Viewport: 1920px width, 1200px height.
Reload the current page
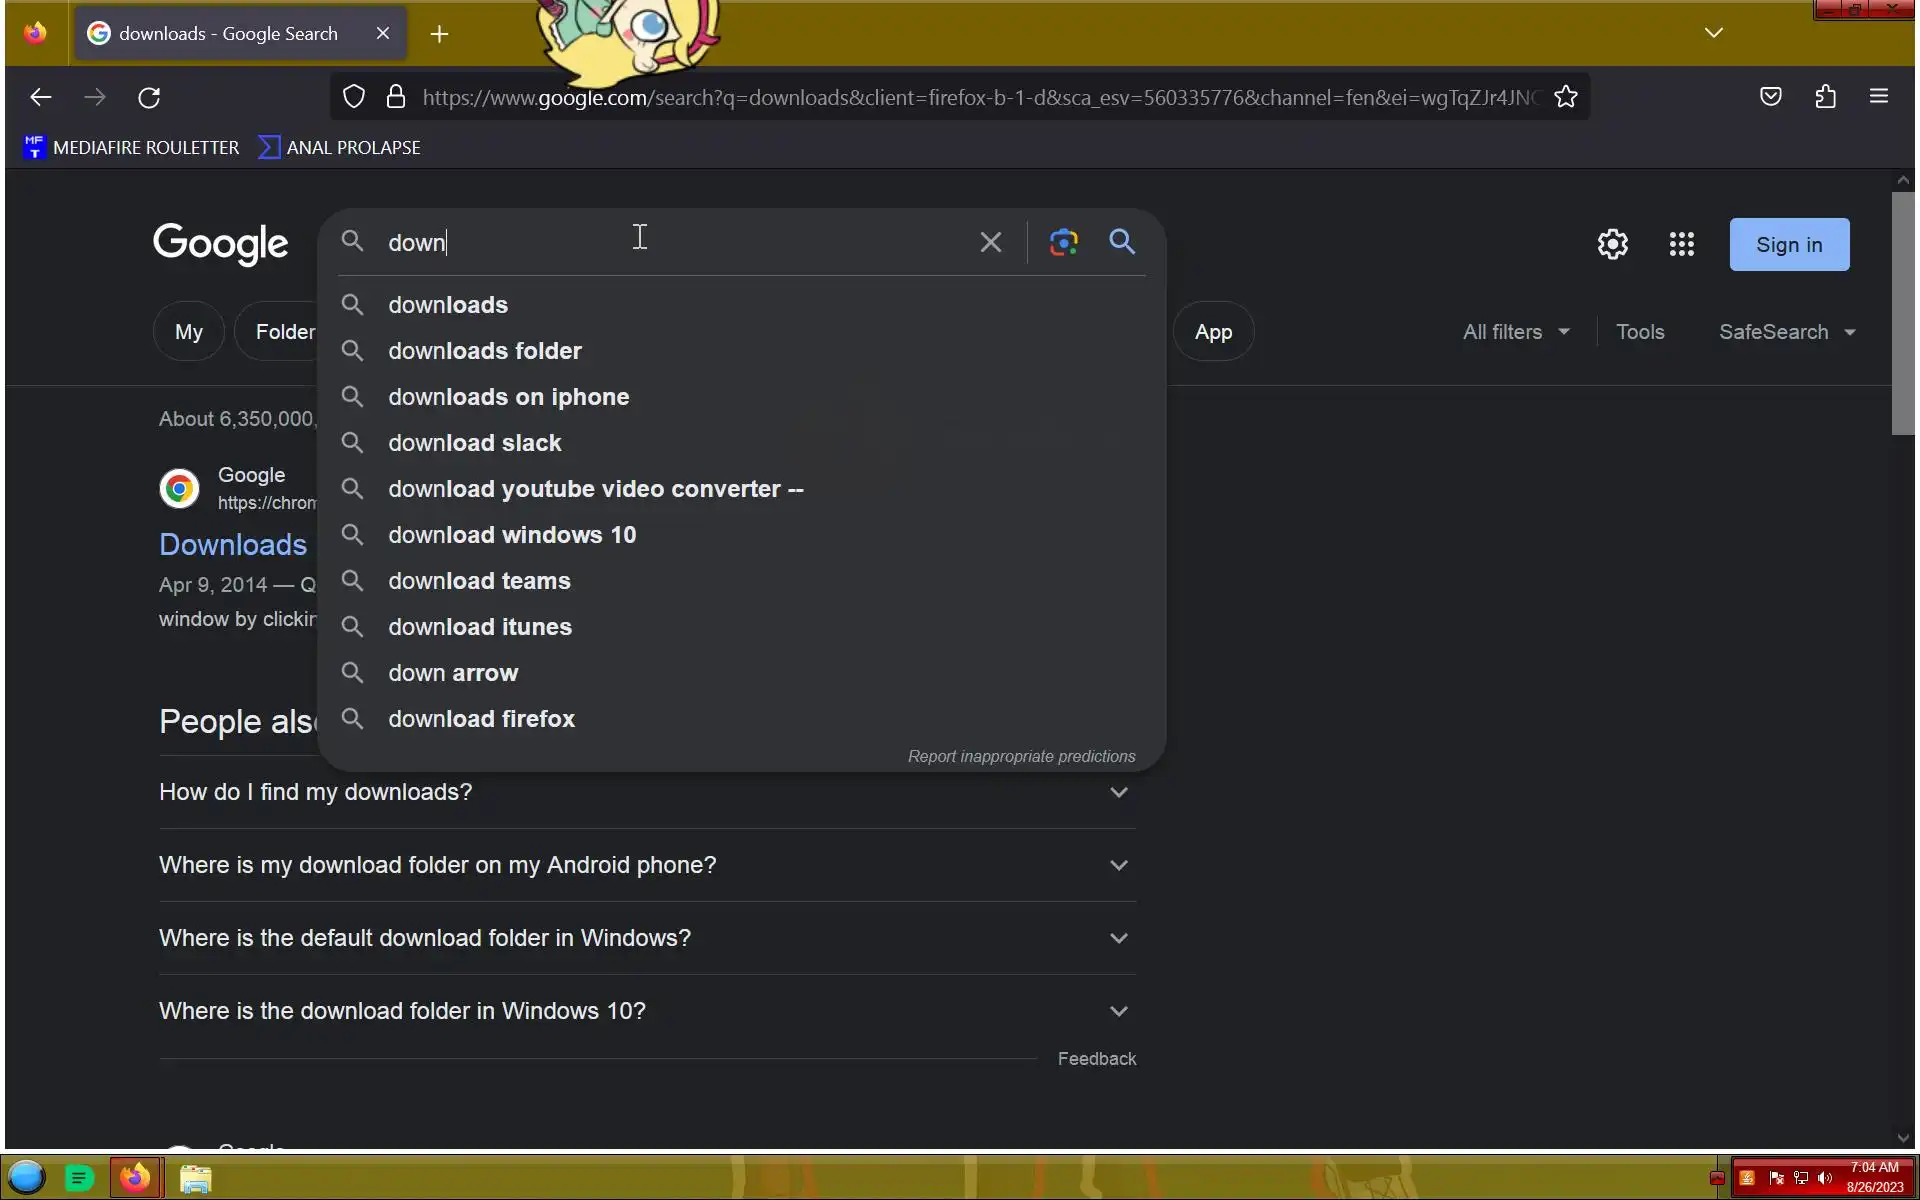tap(149, 97)
